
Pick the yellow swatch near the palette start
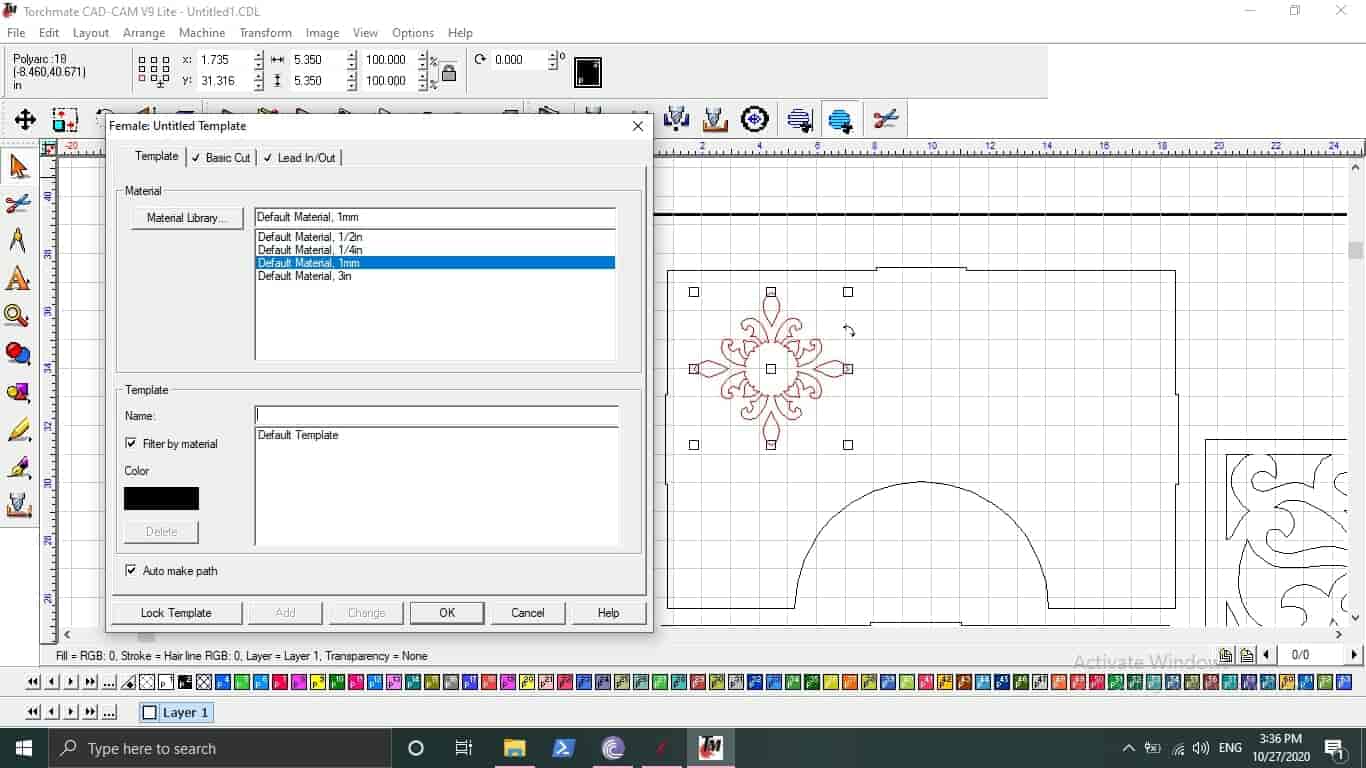tap(318, 682)
